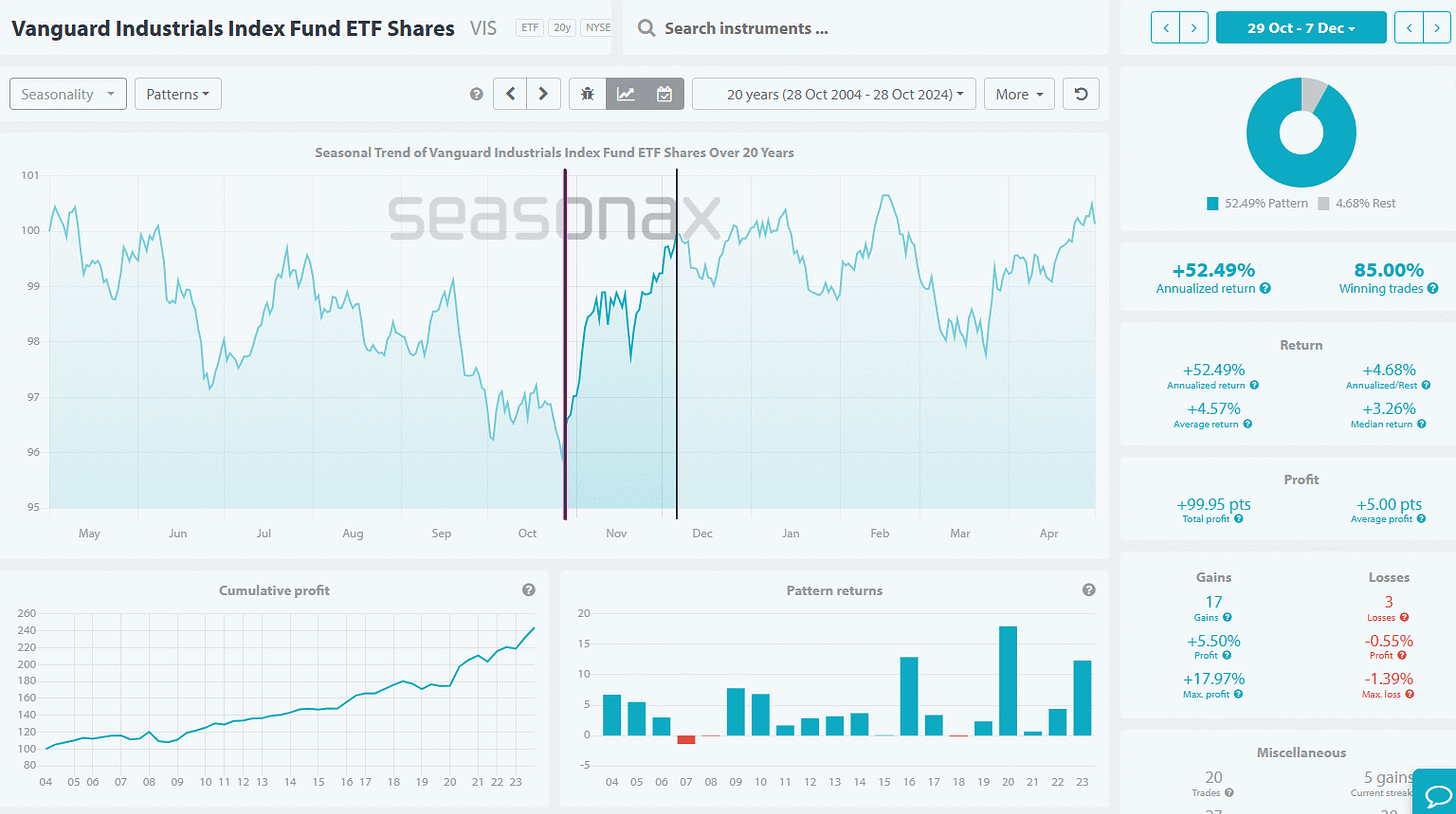Image resolution: width=1456 pixels, height=814 pixels.
Task: Click help icon next to Annualized/Rest
Action: coord(1425,385)
